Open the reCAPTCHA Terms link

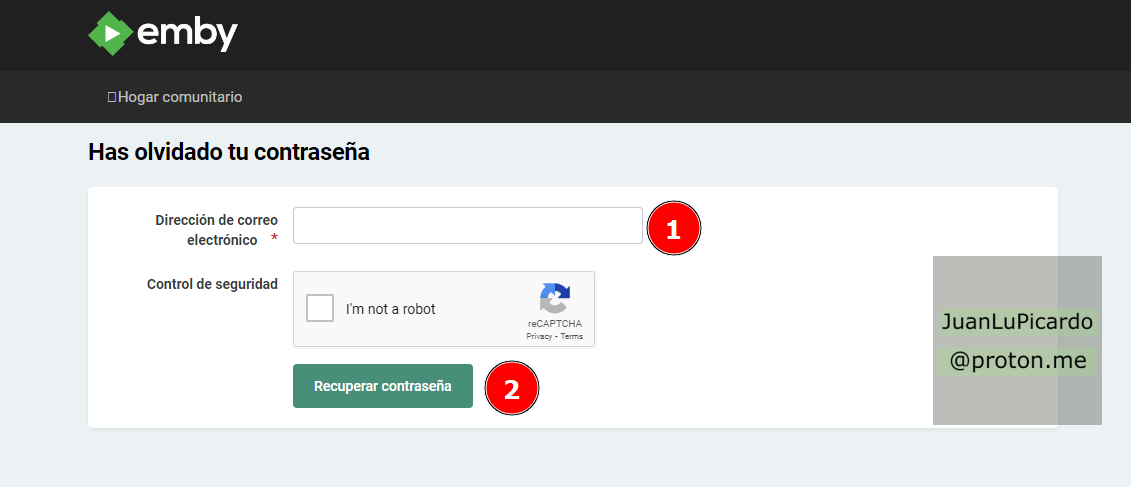571,337
